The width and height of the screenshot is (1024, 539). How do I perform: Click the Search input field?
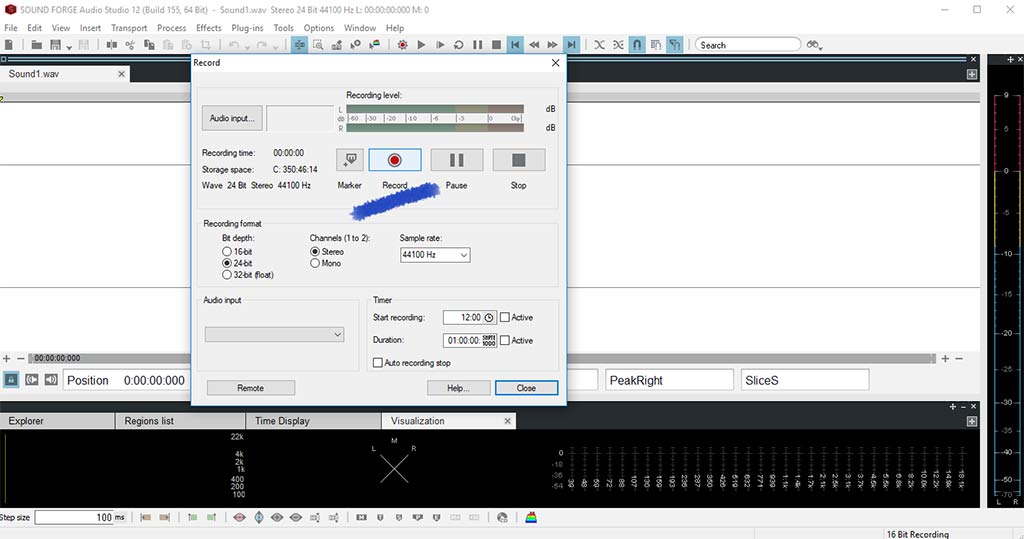pyautogui.click(x=748, y=45)
